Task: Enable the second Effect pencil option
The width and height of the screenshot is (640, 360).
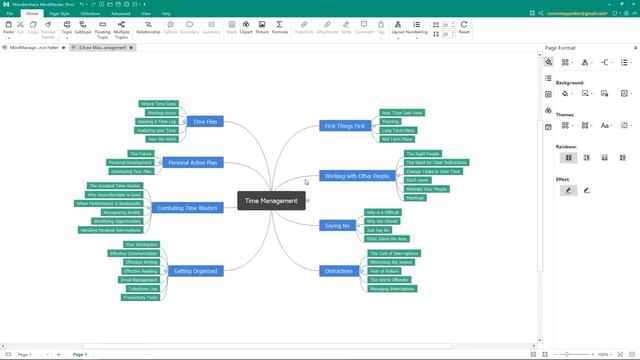Action: click(587, 190)
